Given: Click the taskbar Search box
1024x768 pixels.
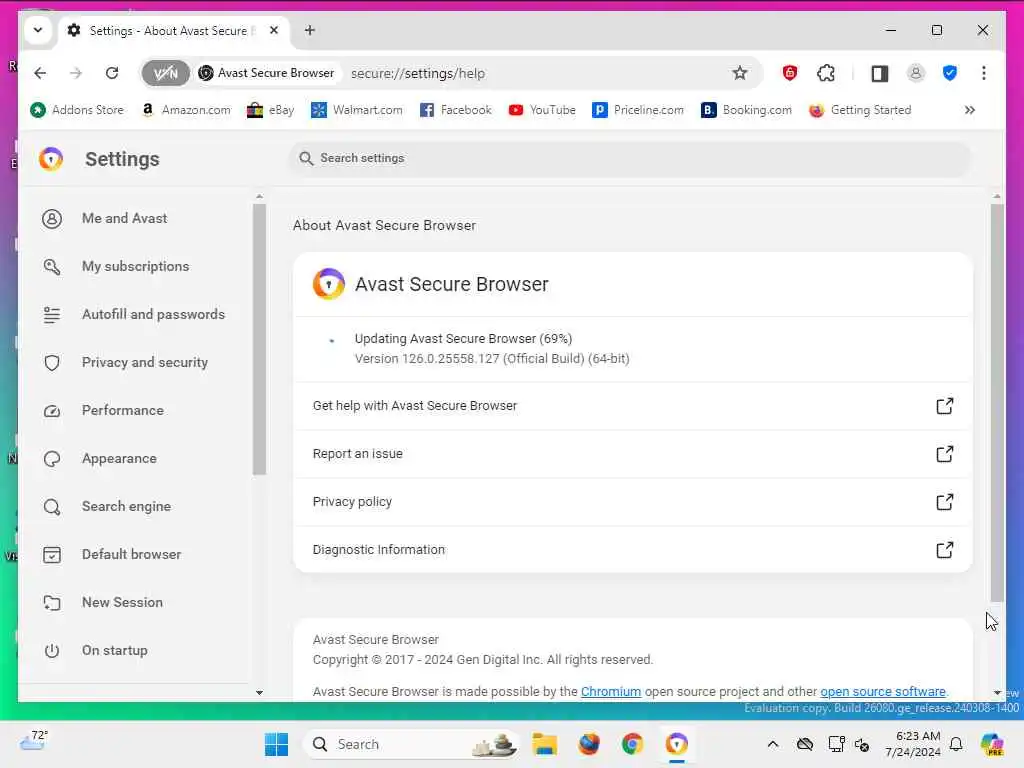Looking at the screenshot, I should click(x=413, y=744).
